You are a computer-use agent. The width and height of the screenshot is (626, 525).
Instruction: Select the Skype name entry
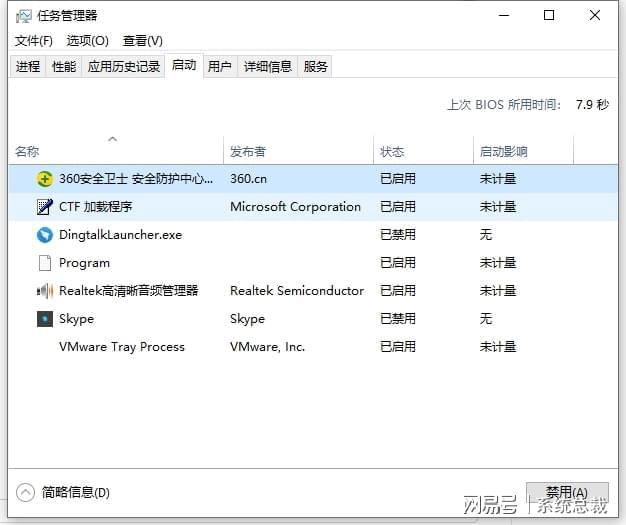point(76,319)
